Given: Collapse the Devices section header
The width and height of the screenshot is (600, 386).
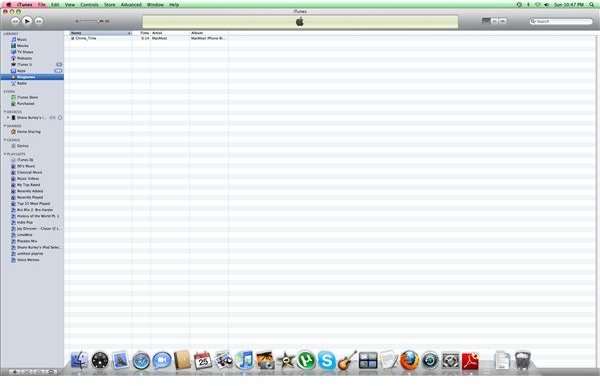Looking at the screenshot, I should pos(5,112).
